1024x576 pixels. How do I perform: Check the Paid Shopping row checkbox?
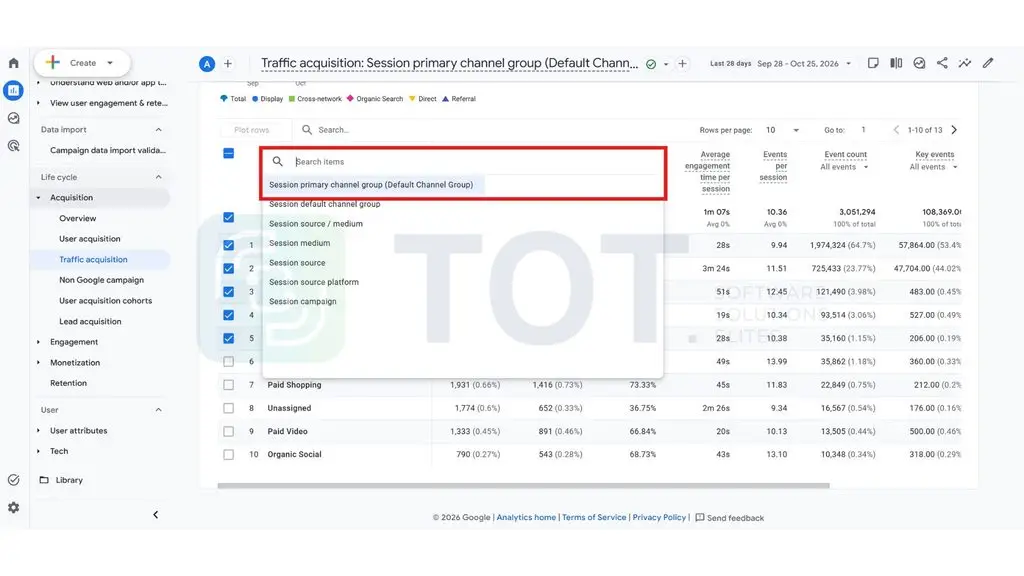point(229,385)
